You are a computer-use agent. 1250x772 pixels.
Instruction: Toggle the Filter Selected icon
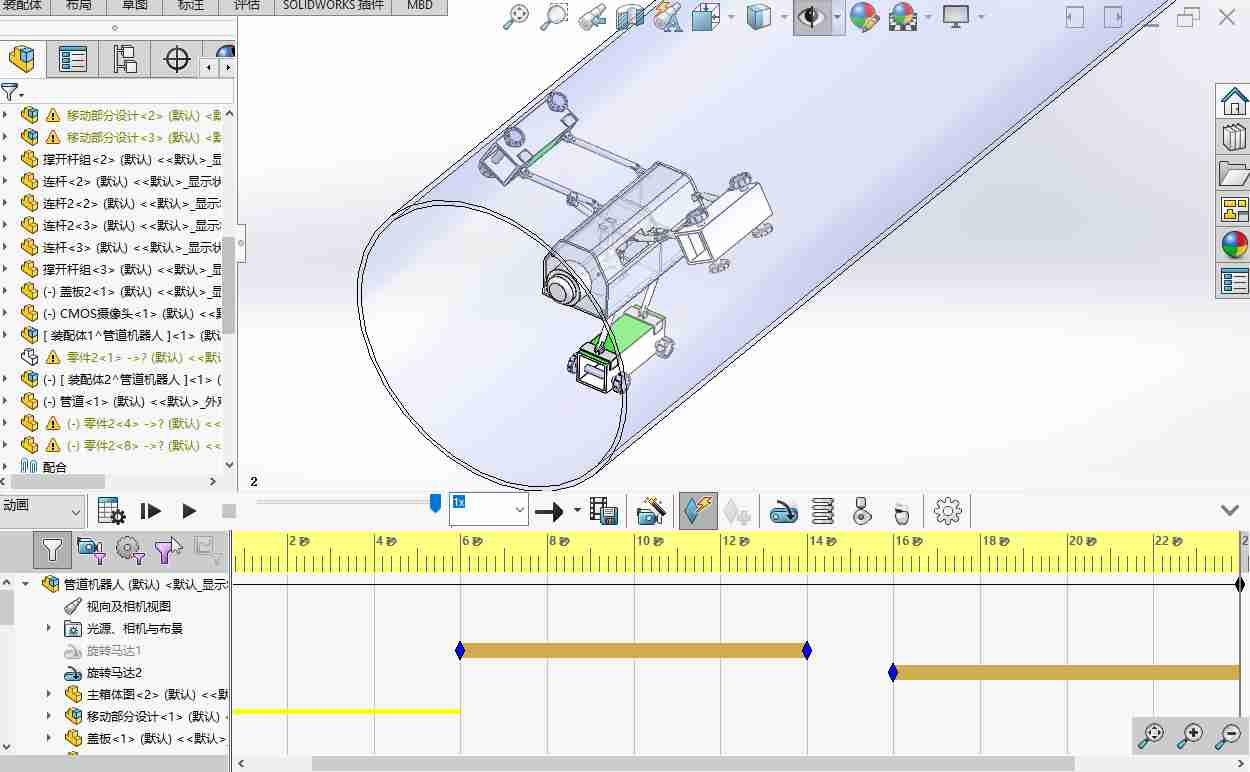click(168, 548)
